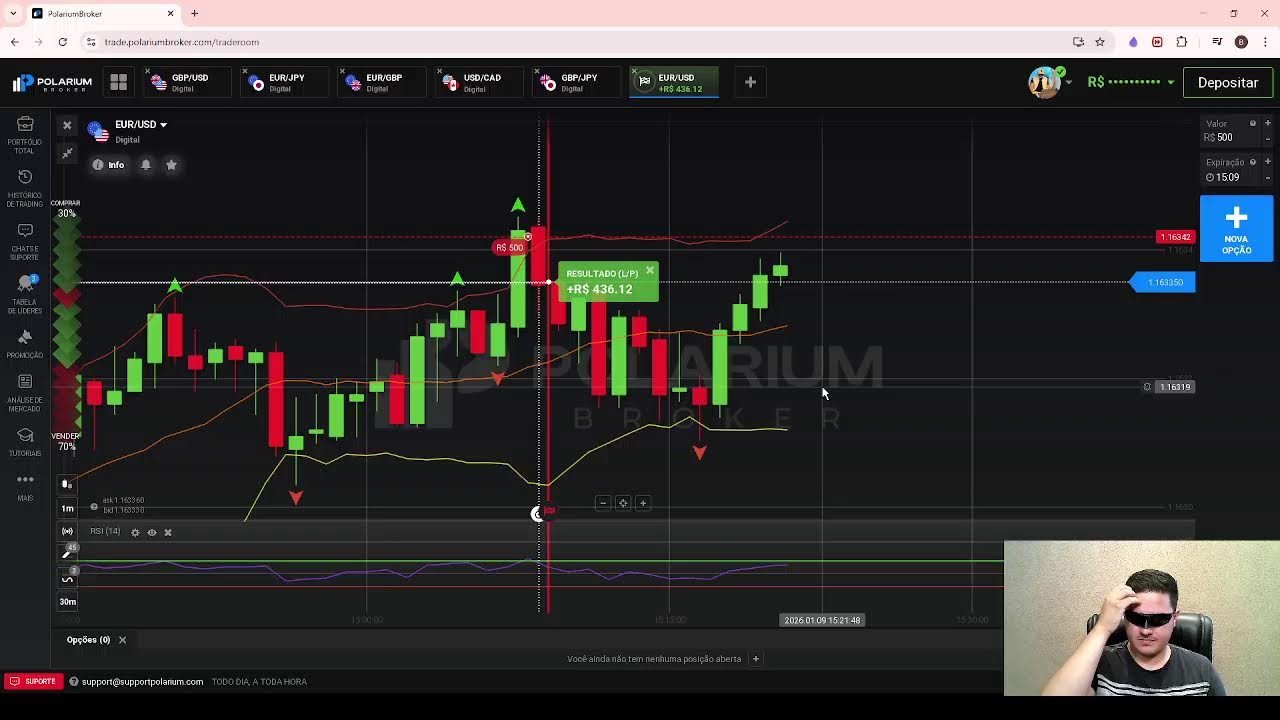Select the USD/CAD Digital tab
This screenshot has width=1280, height=720.
478,82
